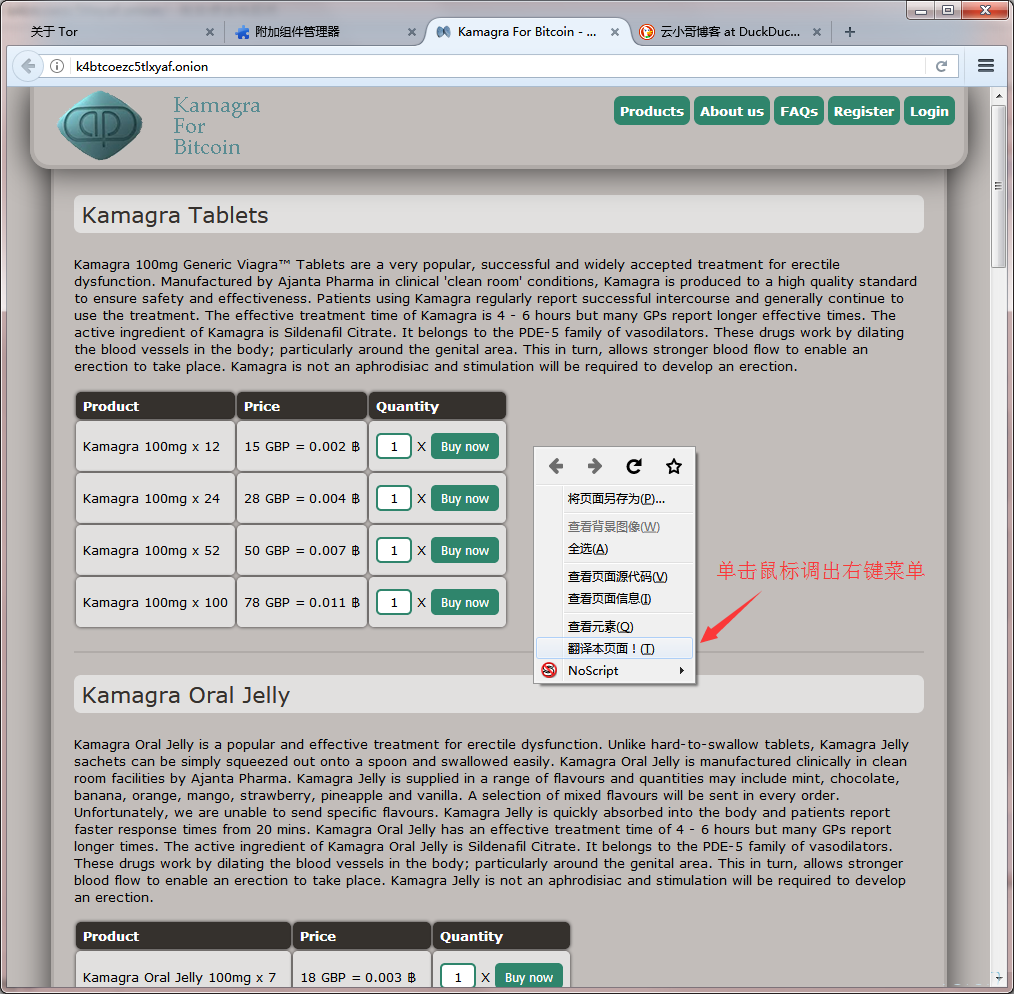This screenshot has width=1014, height=994.
Task: Select 查看页面源代码 menu entry
Action: coord(614,576)
